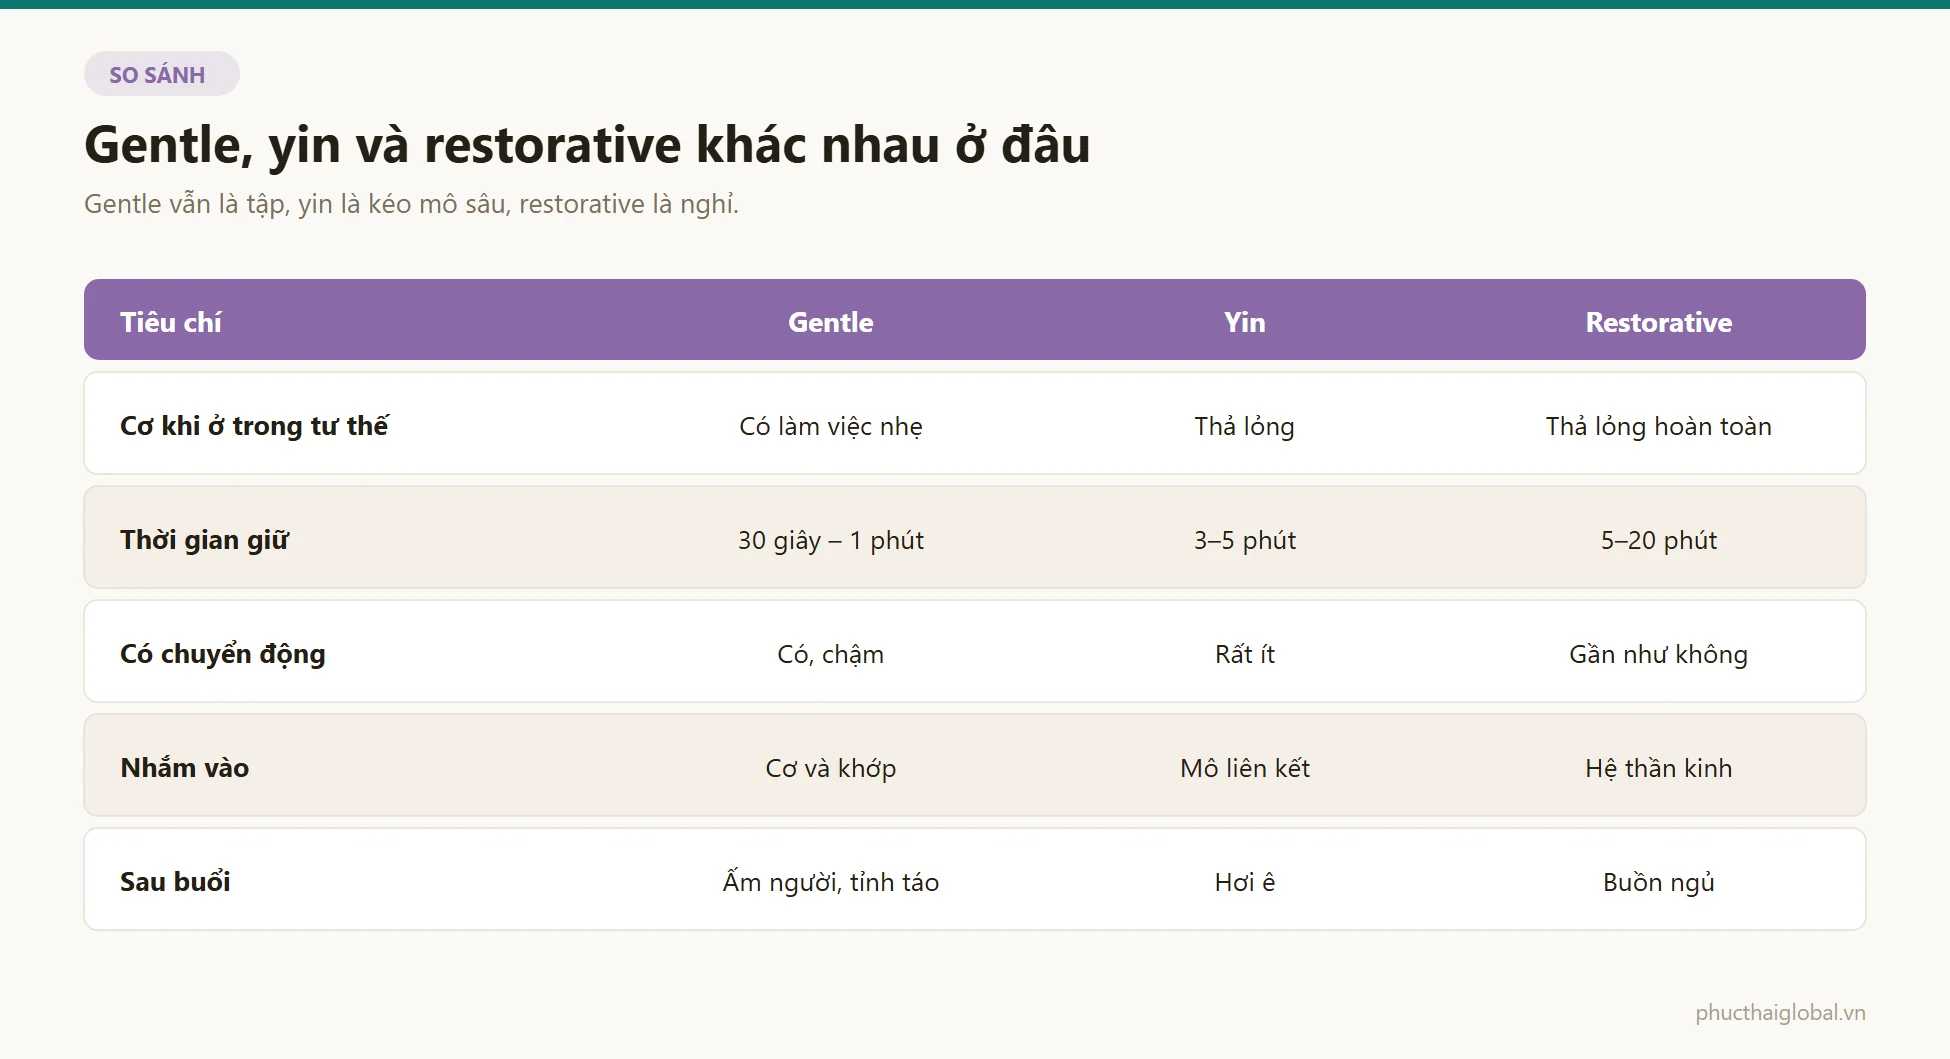The width and height of the screenshot is (1950, 1059).
Task: Click the cell 'Rất ít'
Action: (1244, 654)
